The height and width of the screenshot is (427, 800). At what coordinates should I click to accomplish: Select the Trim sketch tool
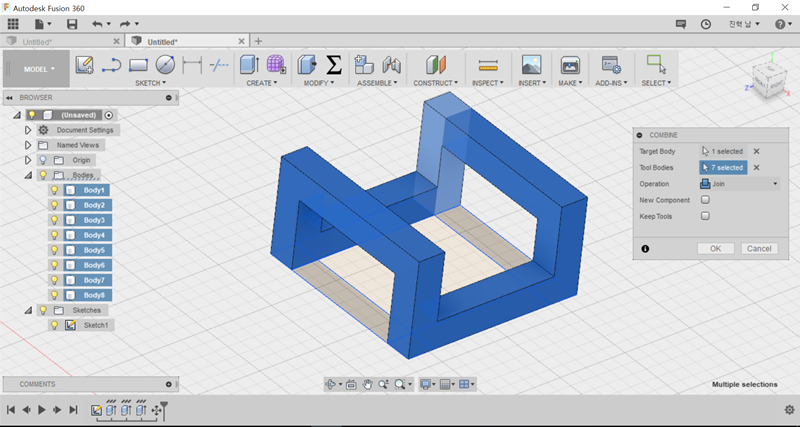[219, 65]
